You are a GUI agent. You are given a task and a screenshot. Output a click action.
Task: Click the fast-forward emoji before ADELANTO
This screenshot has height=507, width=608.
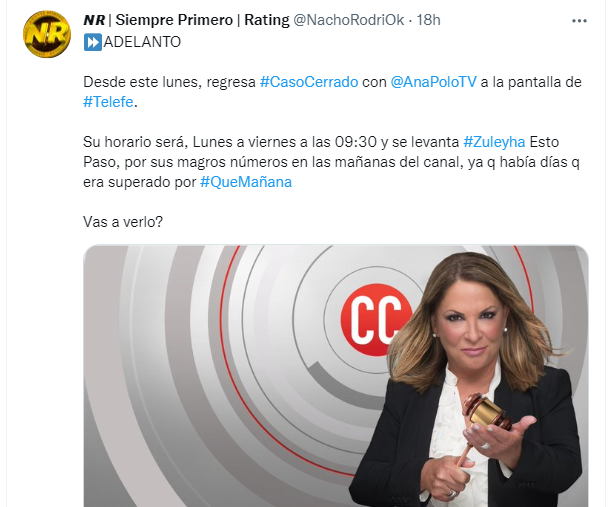tap(93, 42)
